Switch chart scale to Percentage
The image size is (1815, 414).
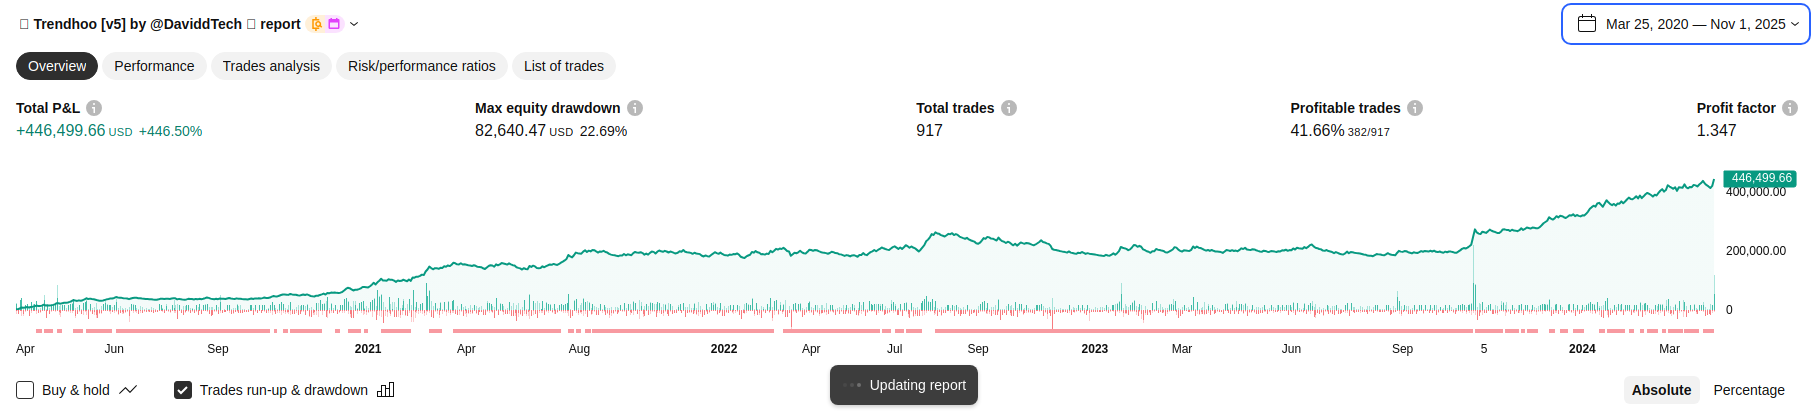click(x=1749, y=390)
